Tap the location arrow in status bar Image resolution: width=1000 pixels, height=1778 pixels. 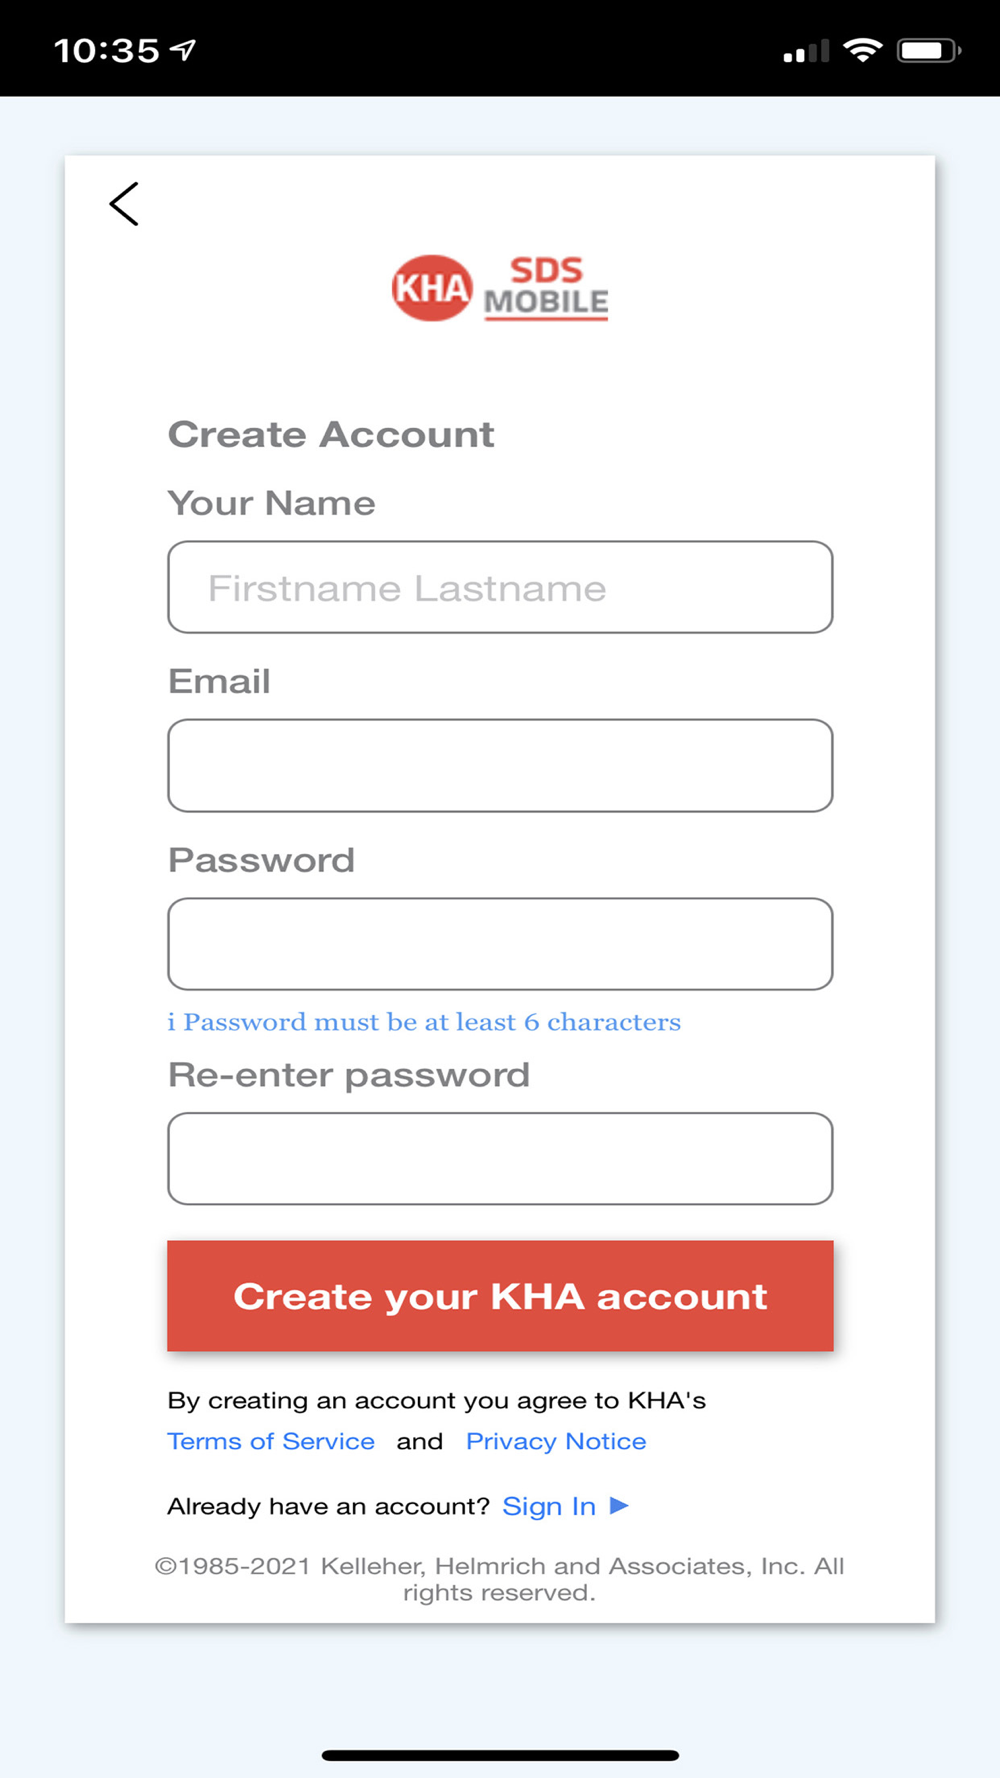184,49
